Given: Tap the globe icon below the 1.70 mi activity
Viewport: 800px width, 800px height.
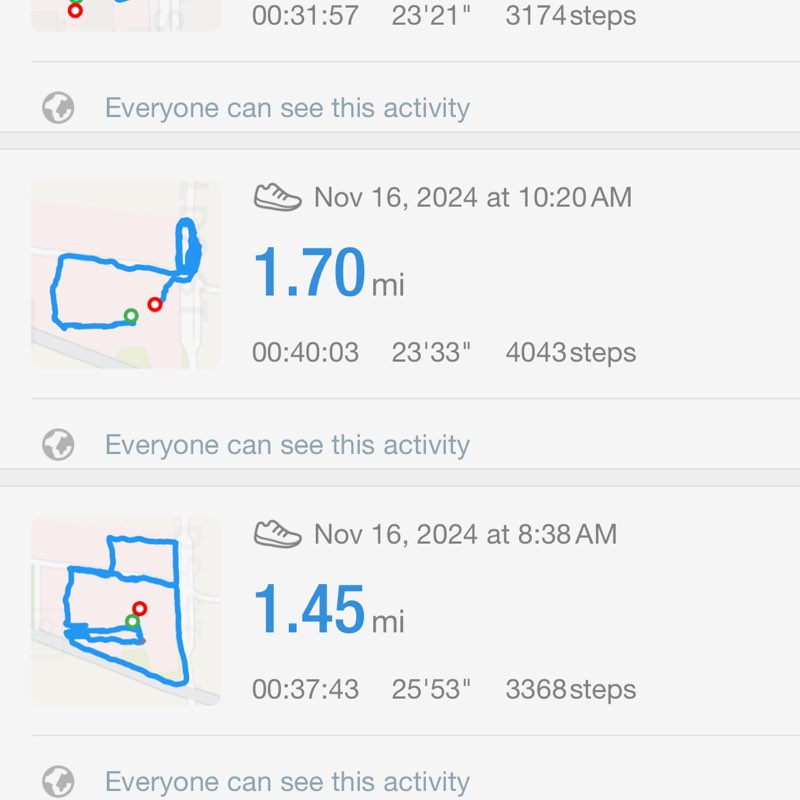Looking at the screenshot, I should click(59, 445).
